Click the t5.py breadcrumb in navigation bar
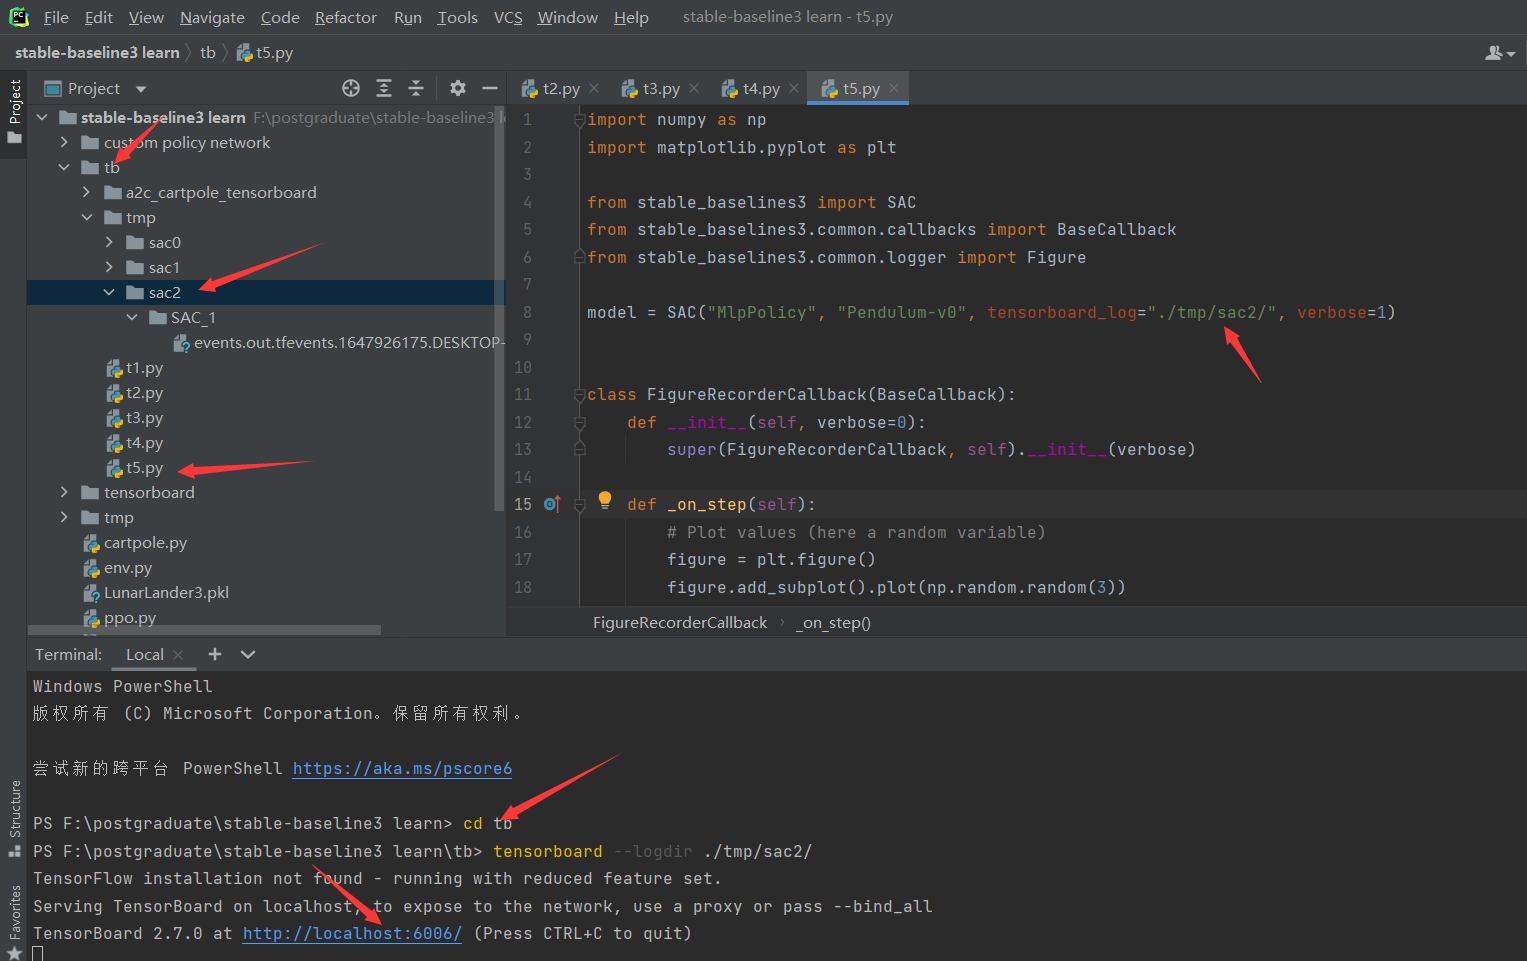This screenshot has height=961, width=1527. 265,52
